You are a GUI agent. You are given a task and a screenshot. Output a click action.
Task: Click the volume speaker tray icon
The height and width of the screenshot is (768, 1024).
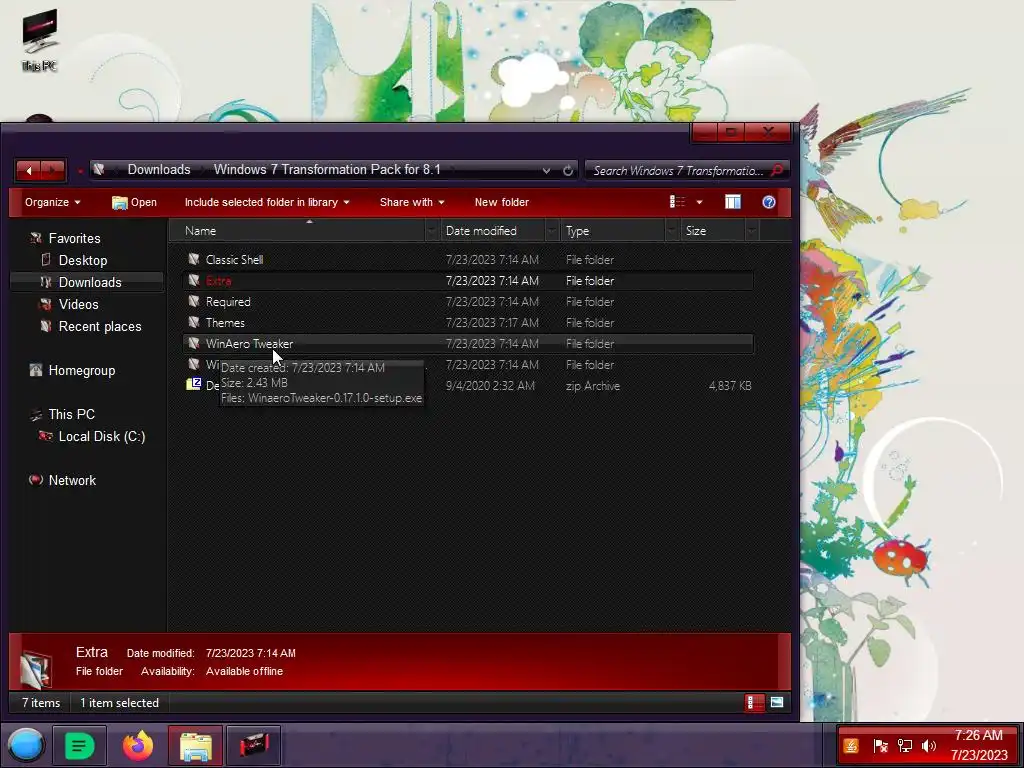(x=929, y=746)
